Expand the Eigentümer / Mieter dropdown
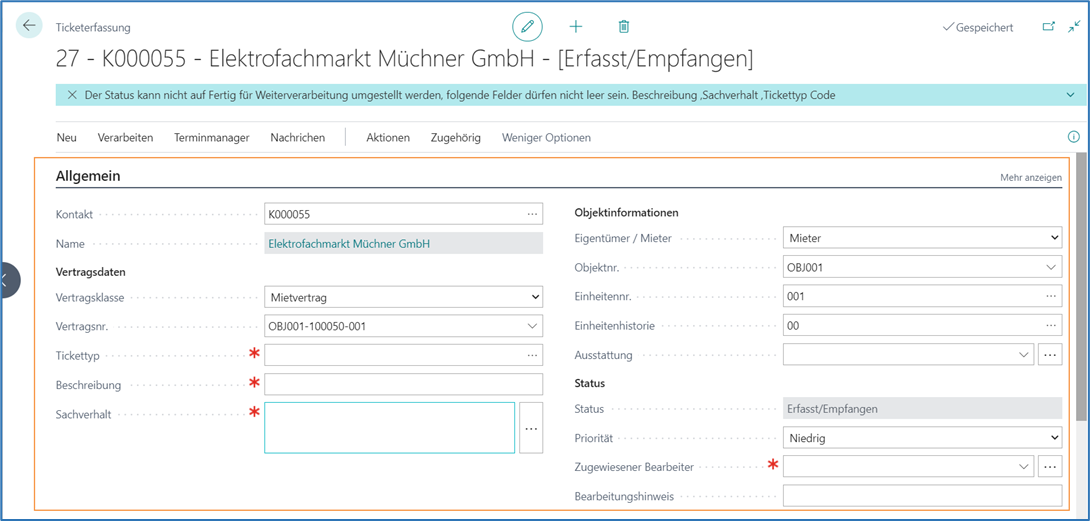The height and width of the screenshot is (521, 1090). [x=921, y=239]
